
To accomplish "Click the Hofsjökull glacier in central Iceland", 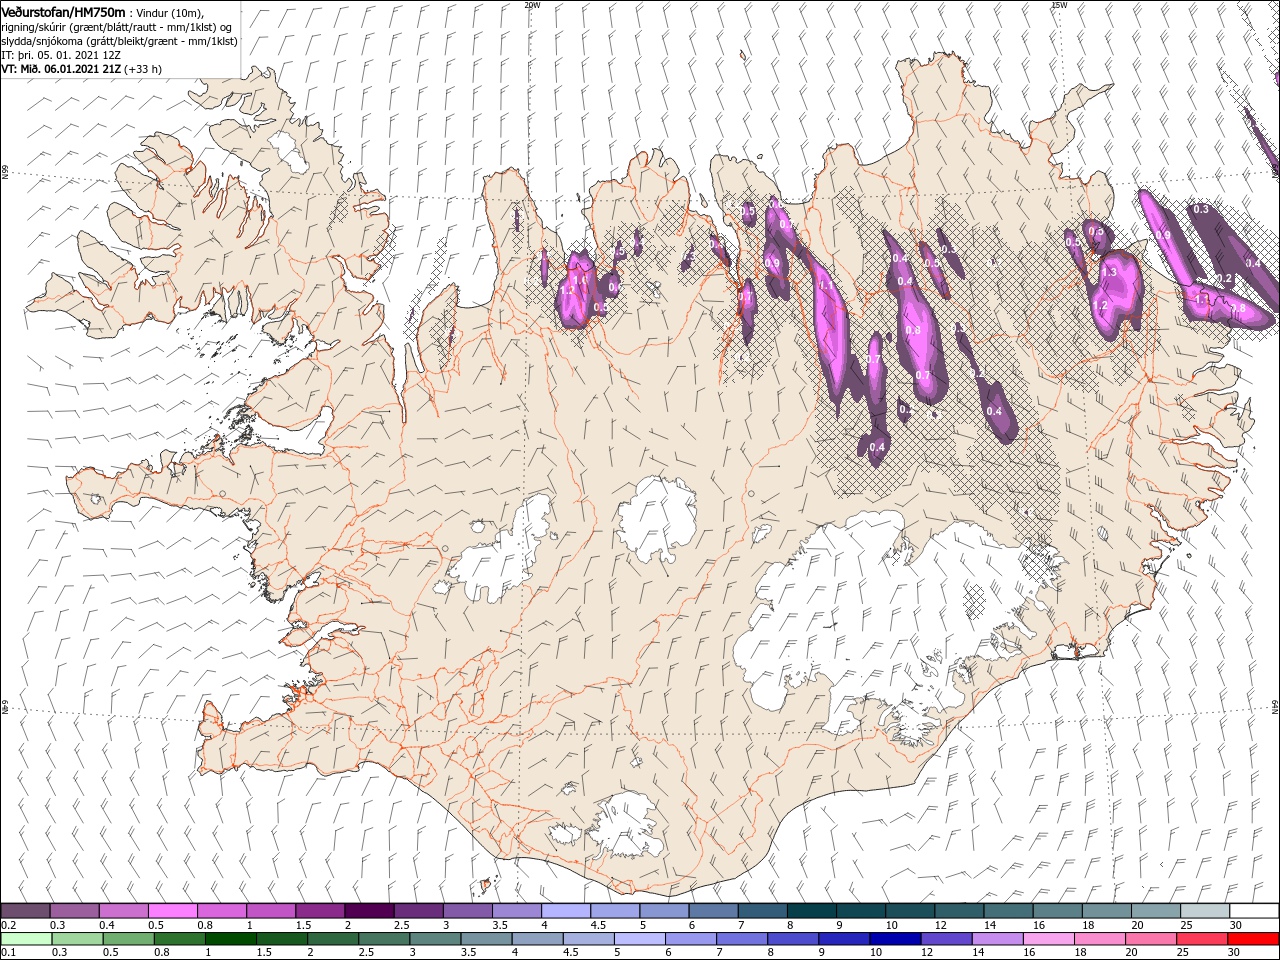I will pyautogui.click(x=657, y=517).
